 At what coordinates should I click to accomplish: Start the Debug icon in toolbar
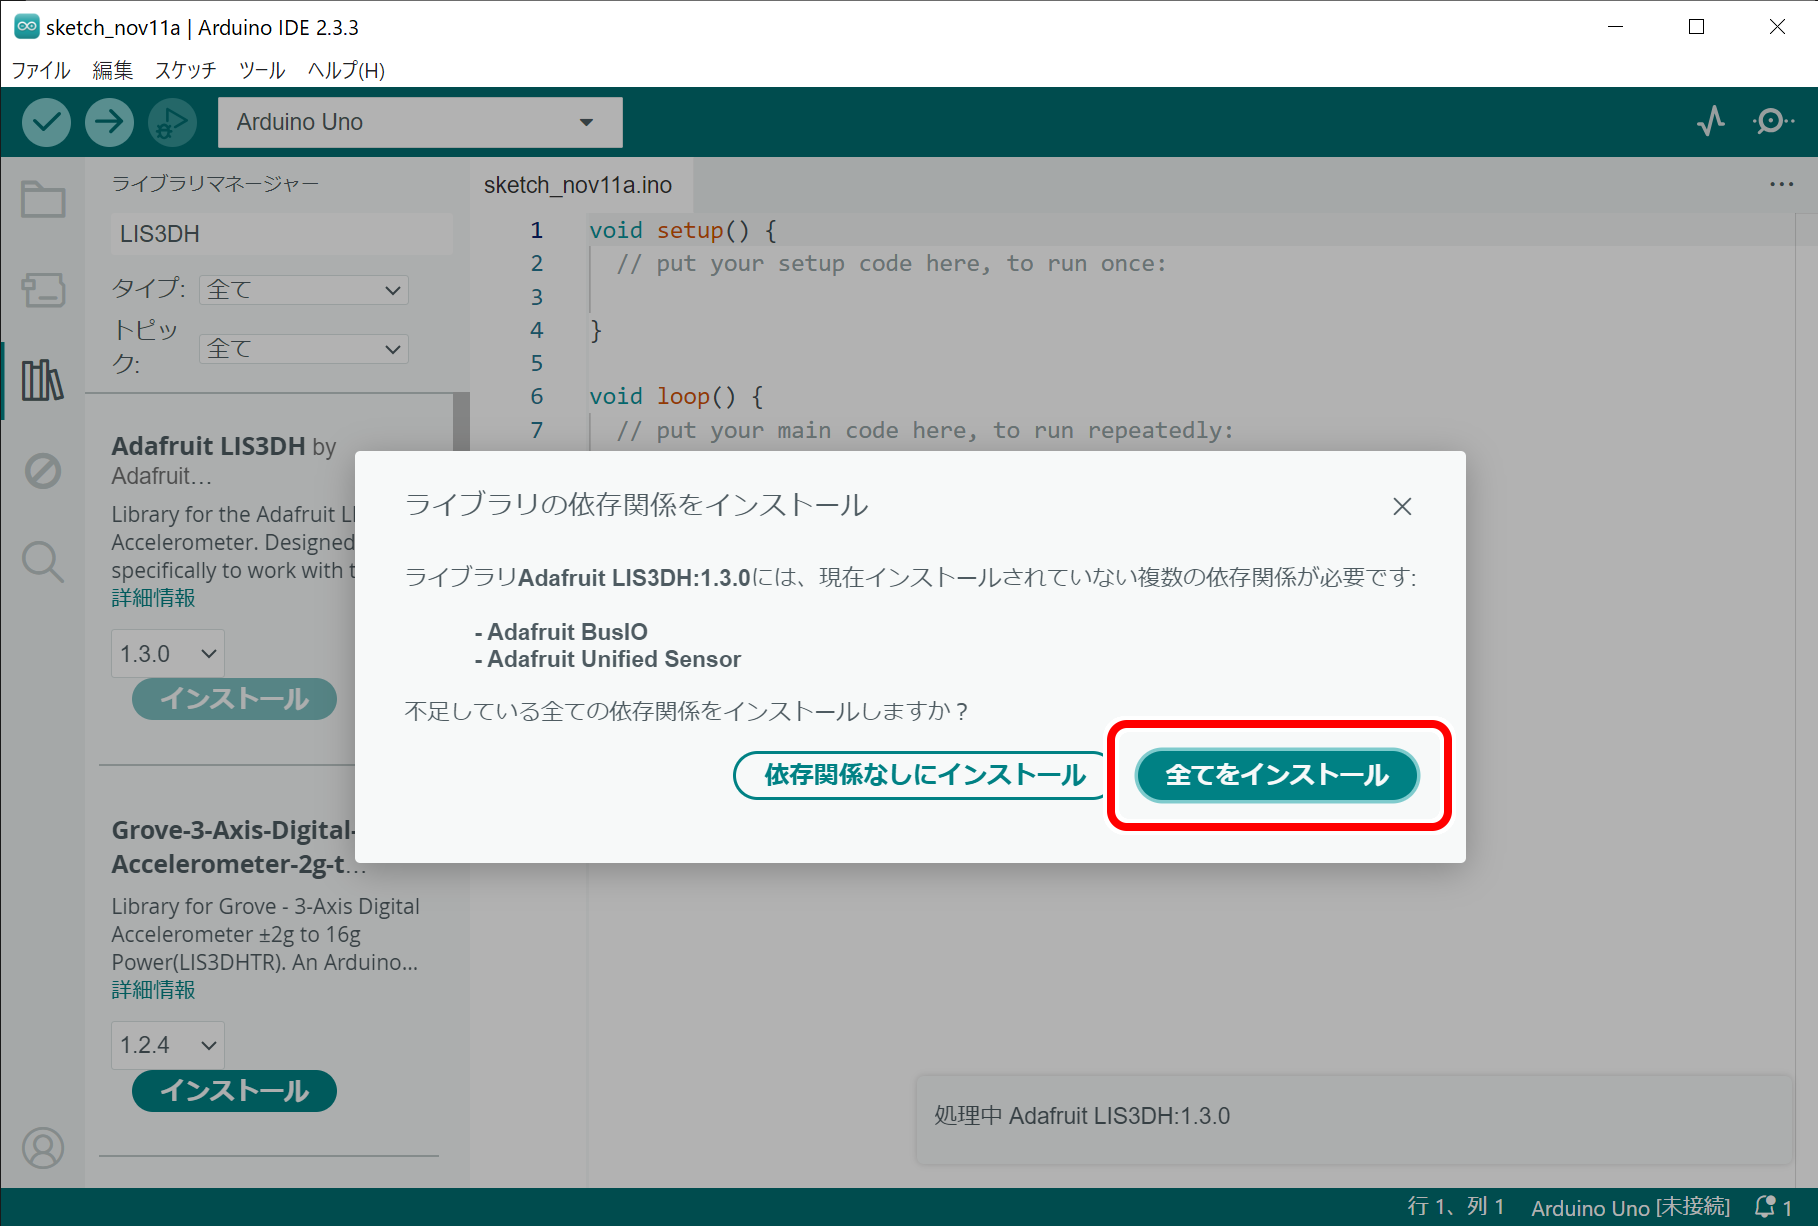tap(172, 122)
